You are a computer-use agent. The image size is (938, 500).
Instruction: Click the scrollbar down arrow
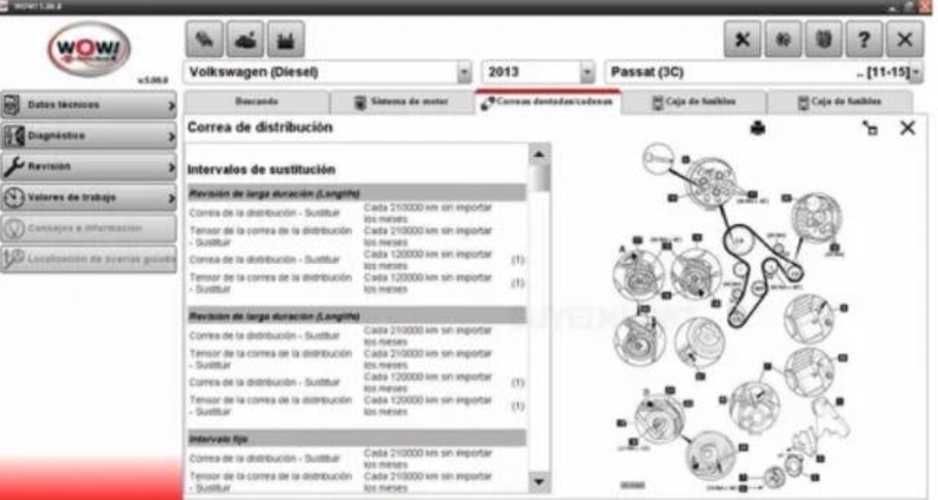point(539,481)
